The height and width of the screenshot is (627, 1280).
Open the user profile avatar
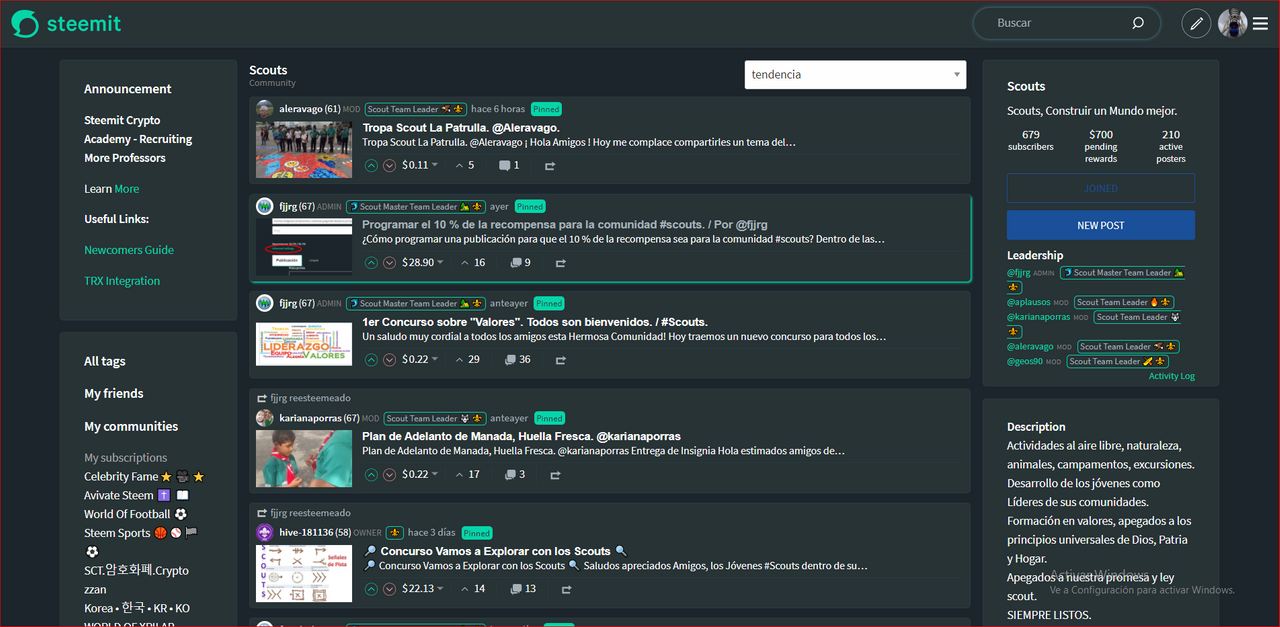[x=1232, y=23]
